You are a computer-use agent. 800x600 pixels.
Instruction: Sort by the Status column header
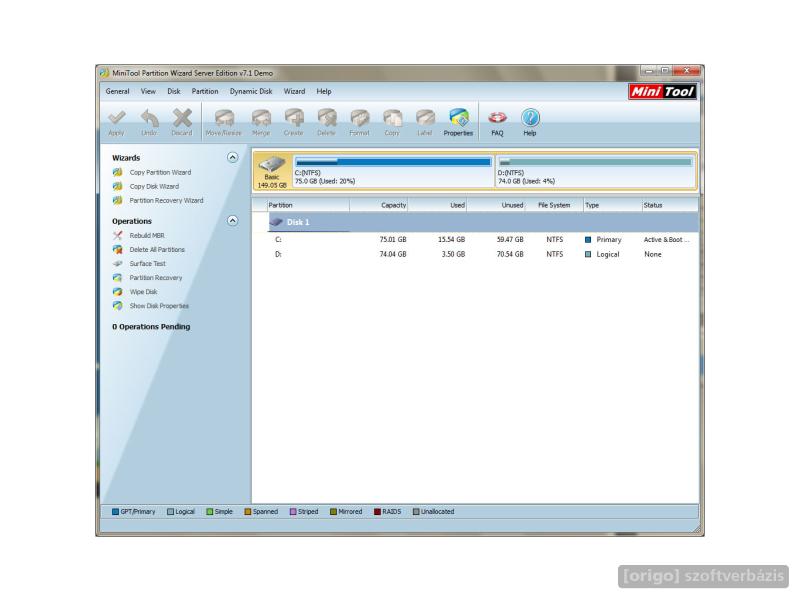click(x=670, y=205)
